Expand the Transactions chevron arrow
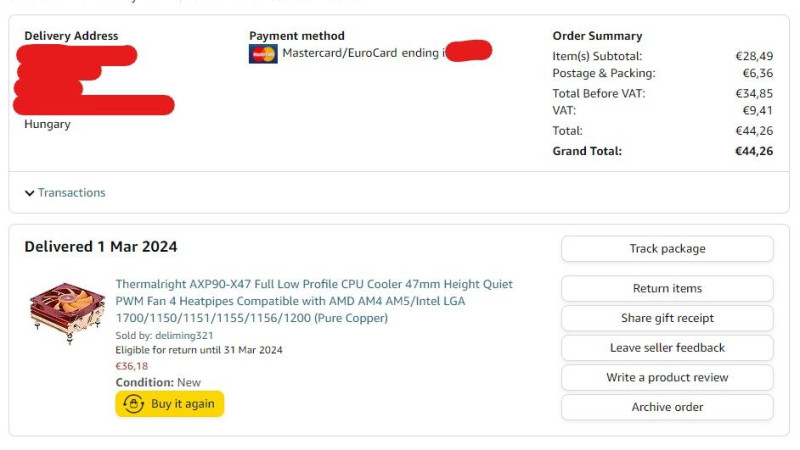Screen dimensions: 800x450 (30, 193)
